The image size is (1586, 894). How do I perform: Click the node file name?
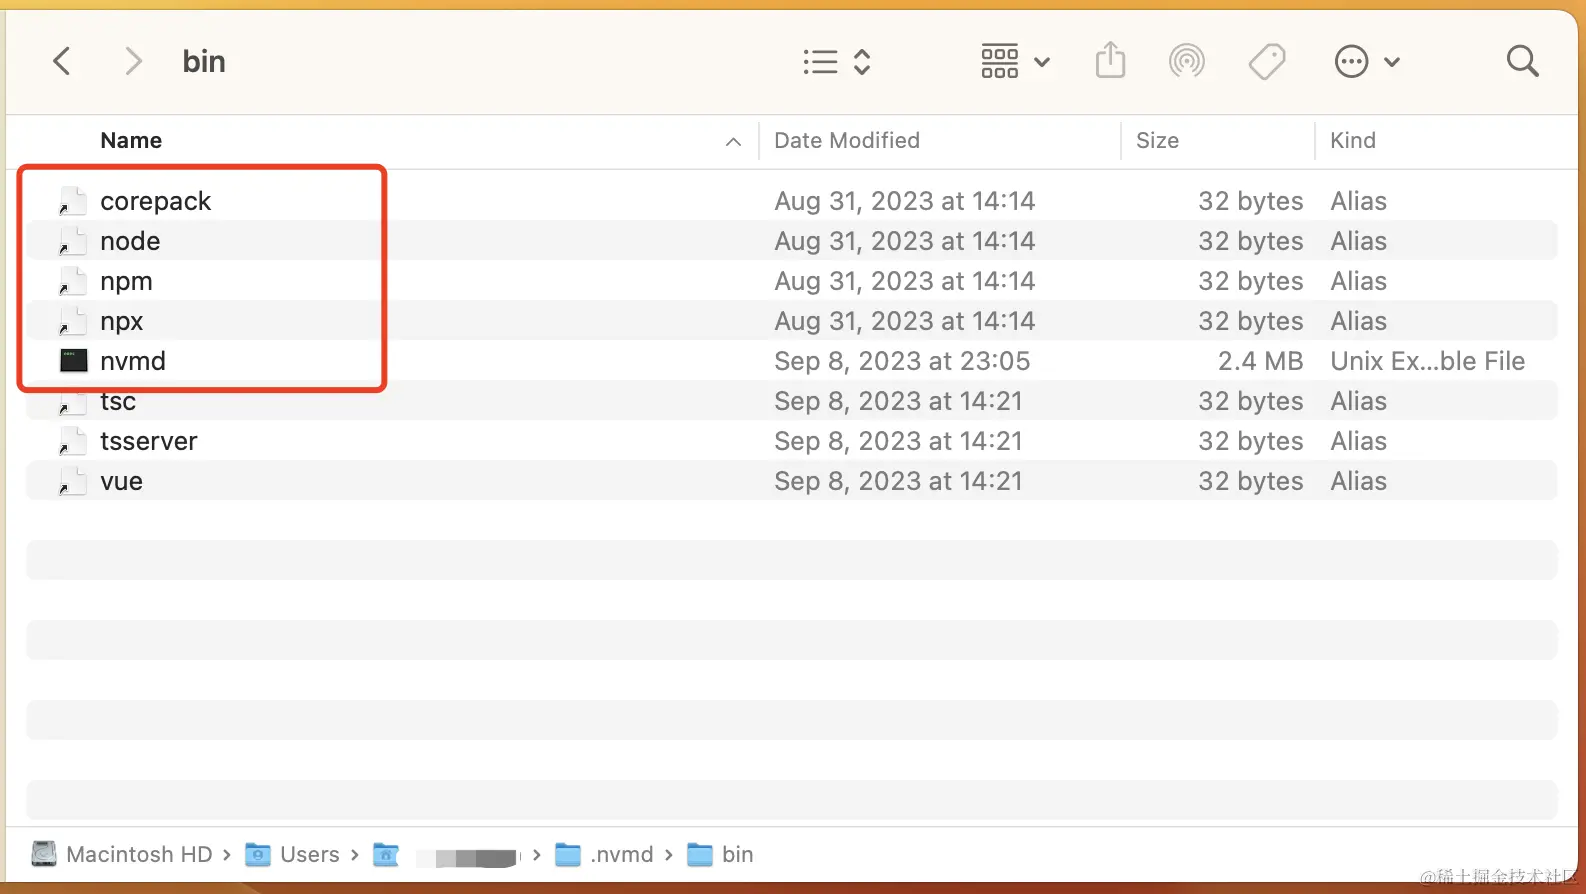pos(130,241)
